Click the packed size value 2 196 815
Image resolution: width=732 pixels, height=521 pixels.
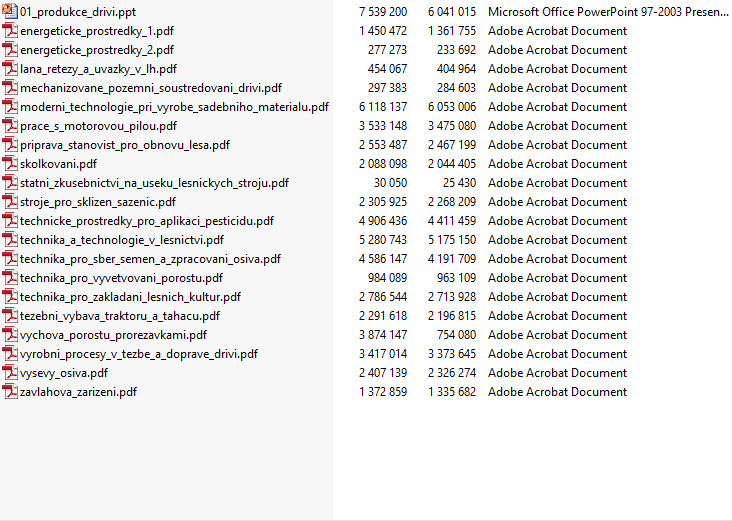pyautogui.click(x=452, y=316)
